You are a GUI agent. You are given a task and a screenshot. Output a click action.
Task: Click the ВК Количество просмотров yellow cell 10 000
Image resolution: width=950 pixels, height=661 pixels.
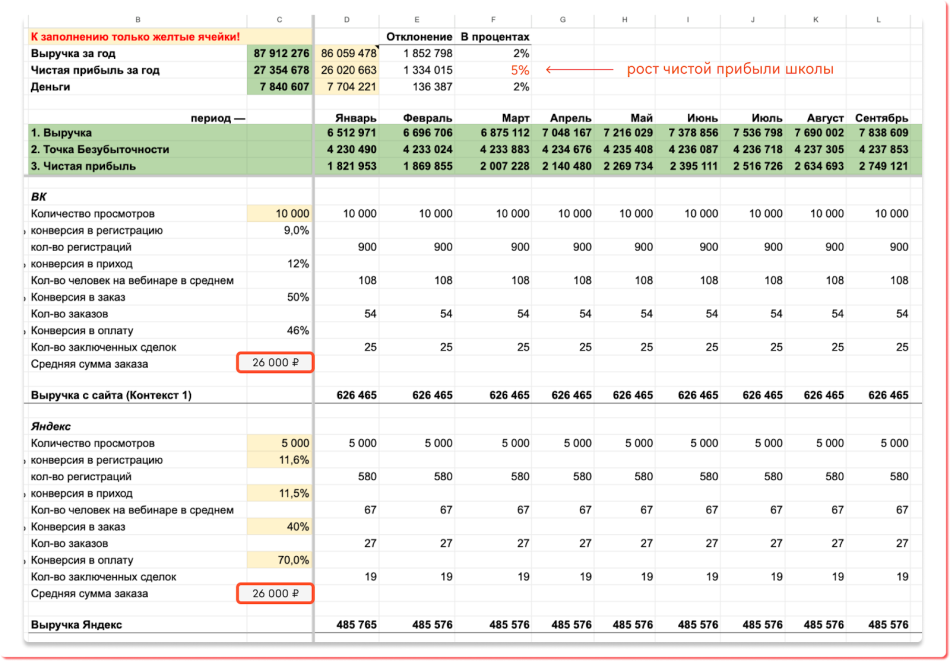pos(279,214)
